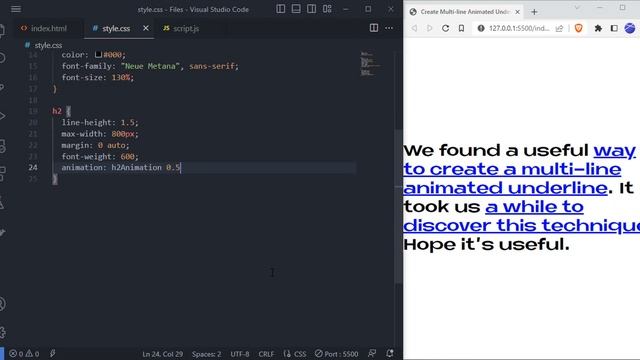Open the browser profile globe icon

tap(630, 28)
